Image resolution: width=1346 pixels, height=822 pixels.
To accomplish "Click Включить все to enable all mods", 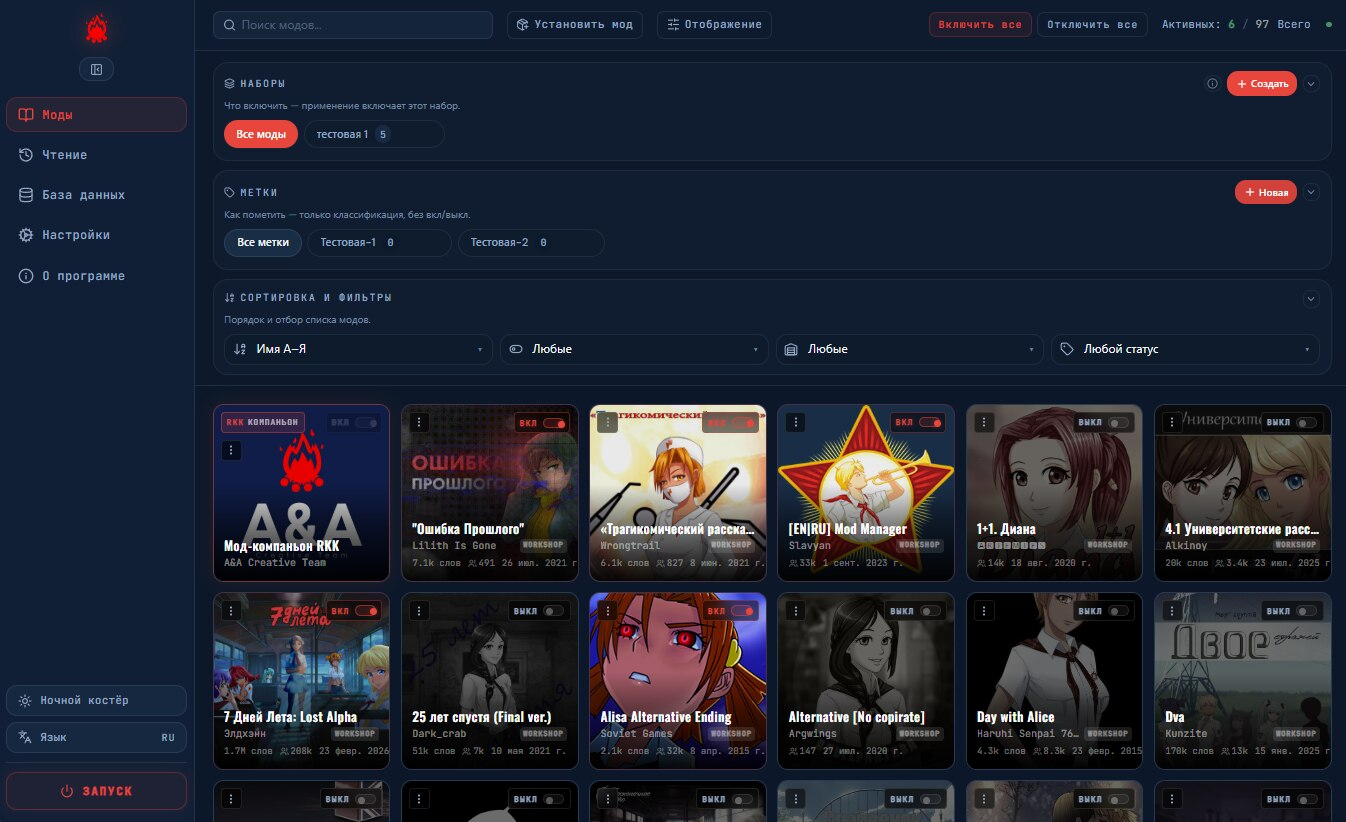I will pyautogui.click(x=980, y=25).
